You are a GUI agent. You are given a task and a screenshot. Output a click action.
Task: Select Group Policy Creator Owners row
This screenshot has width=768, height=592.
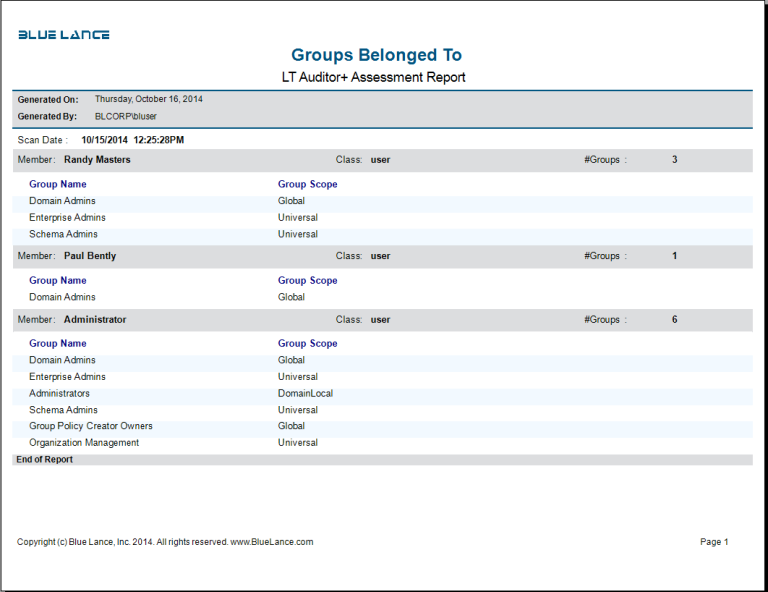pos(91,426)
